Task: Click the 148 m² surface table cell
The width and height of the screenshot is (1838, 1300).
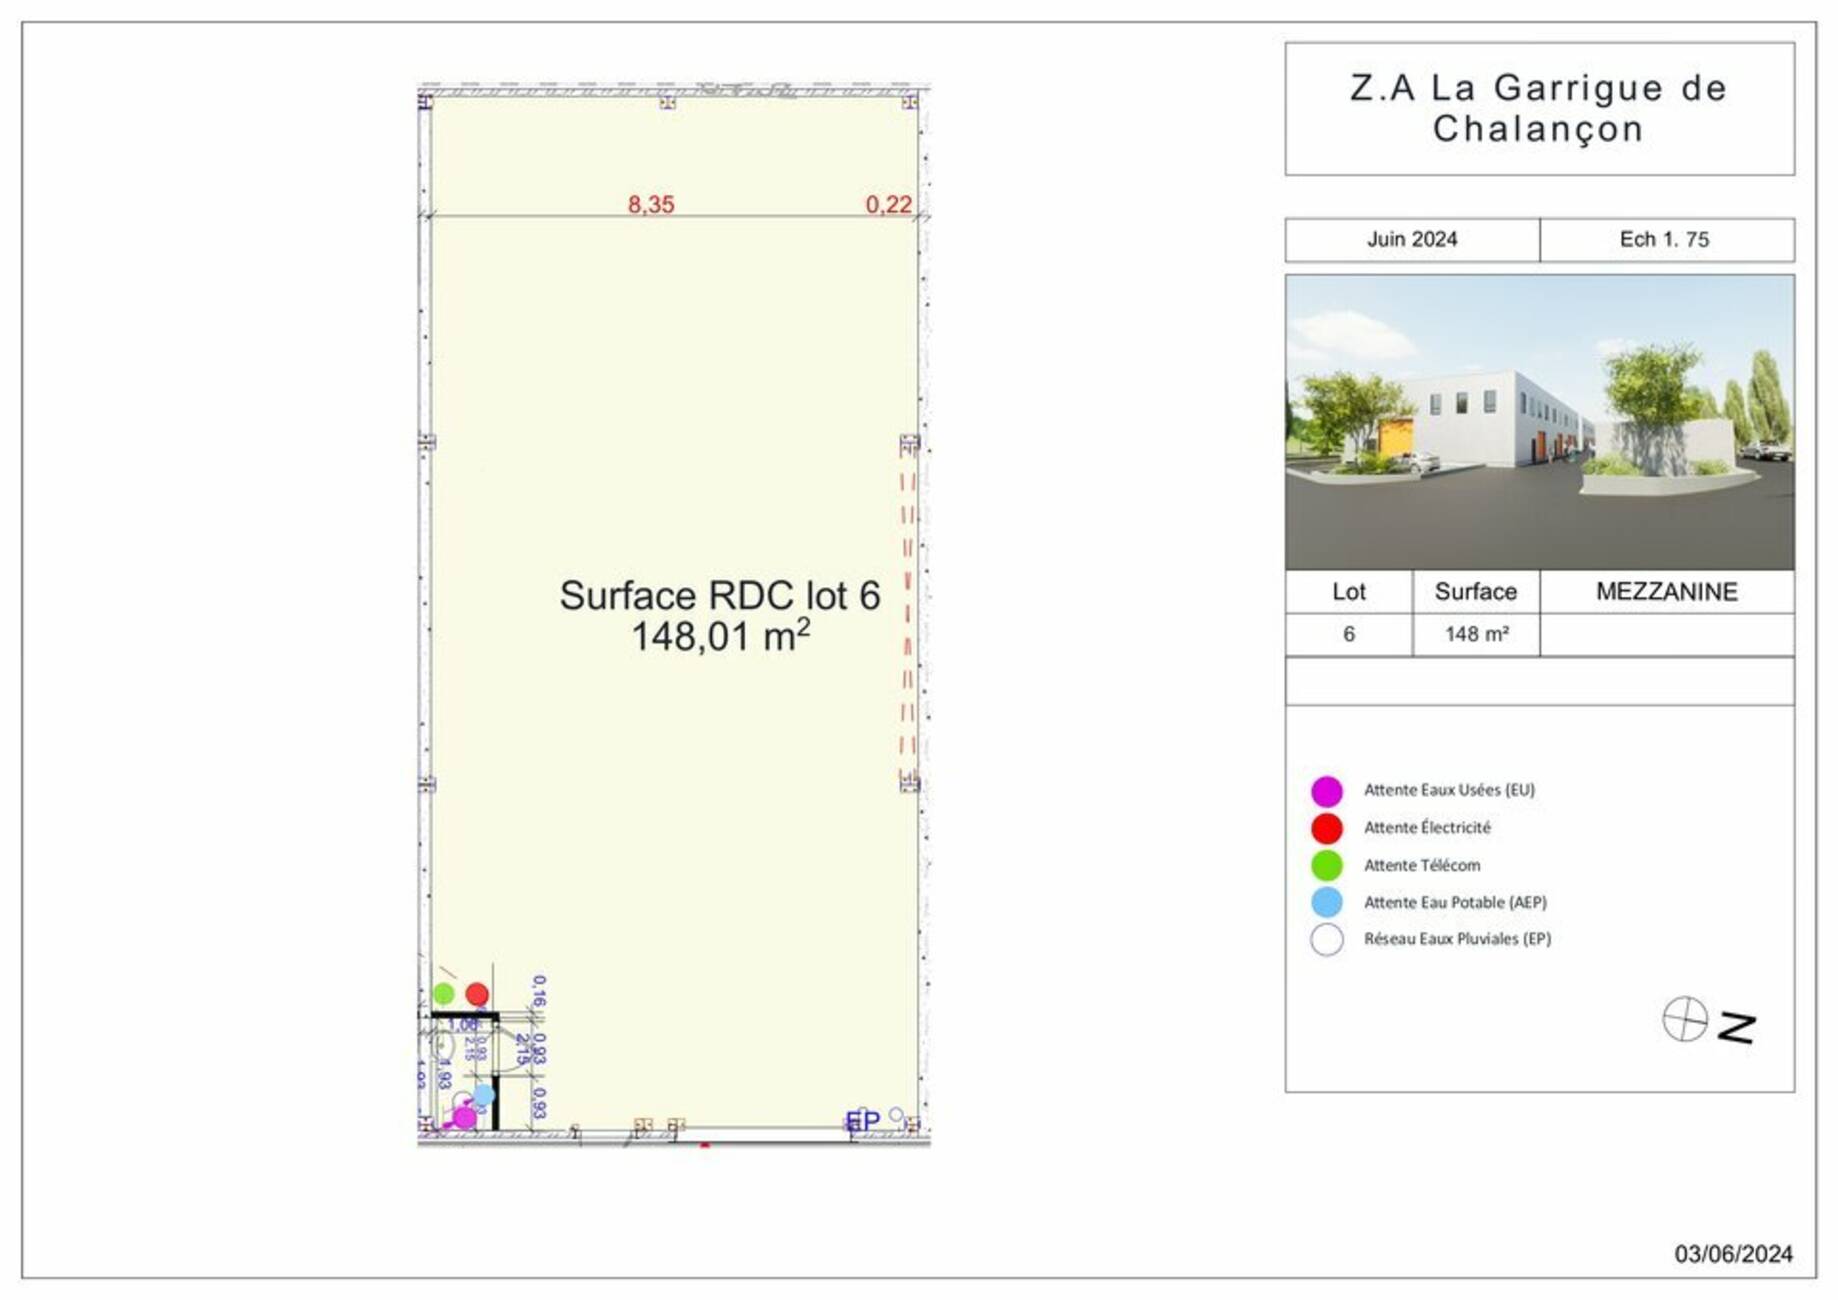Action: 1476,634
